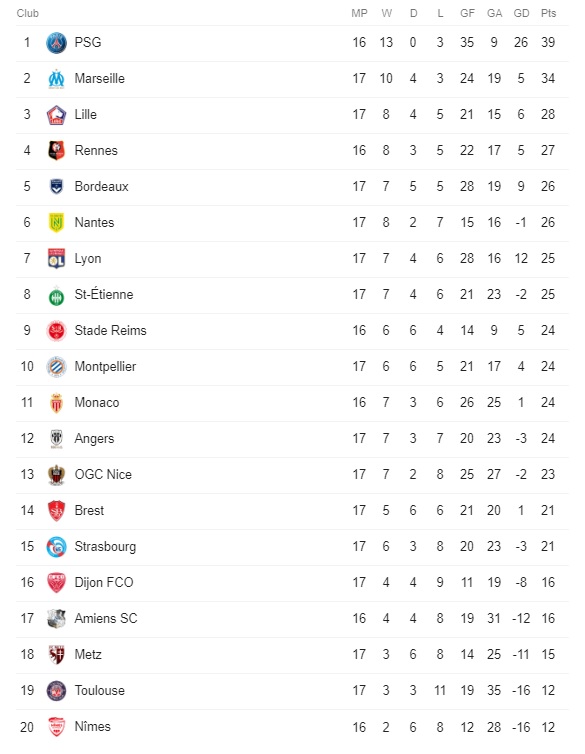
Task: Click the Club column header
Action: pyautogui.click(x=27, y=13)
